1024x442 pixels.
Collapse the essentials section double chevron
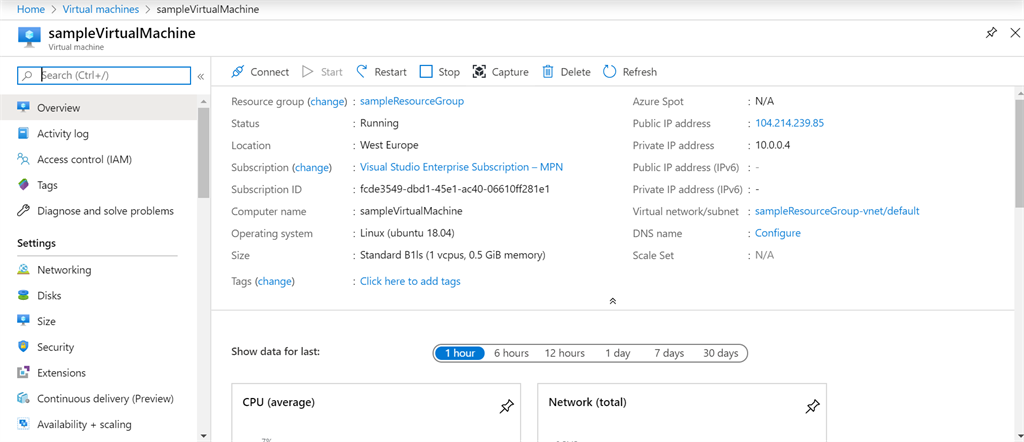[613, 301]
